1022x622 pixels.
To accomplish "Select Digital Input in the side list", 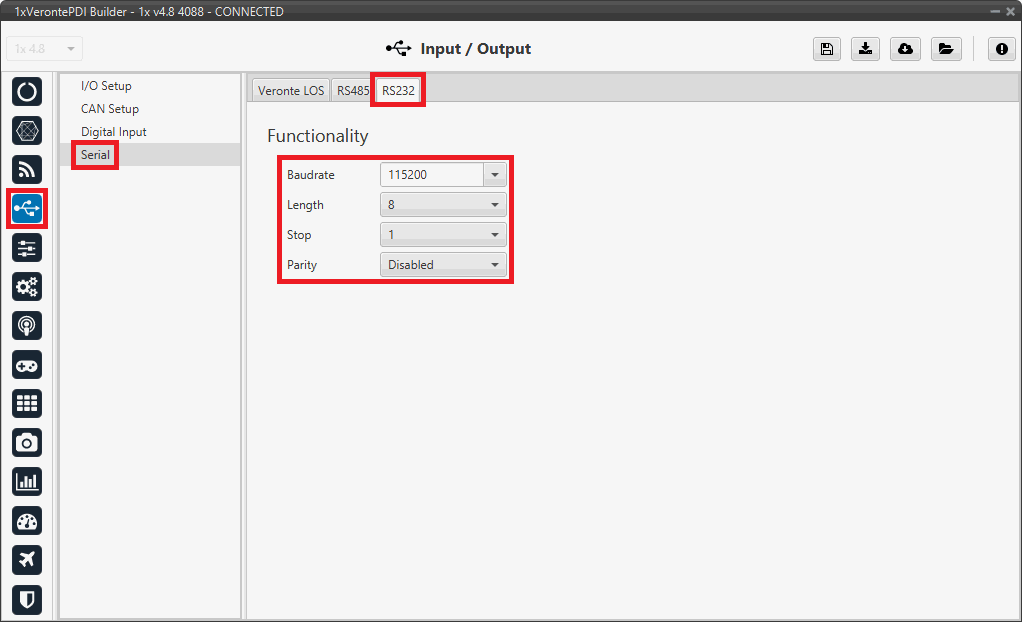I will 114,132.
